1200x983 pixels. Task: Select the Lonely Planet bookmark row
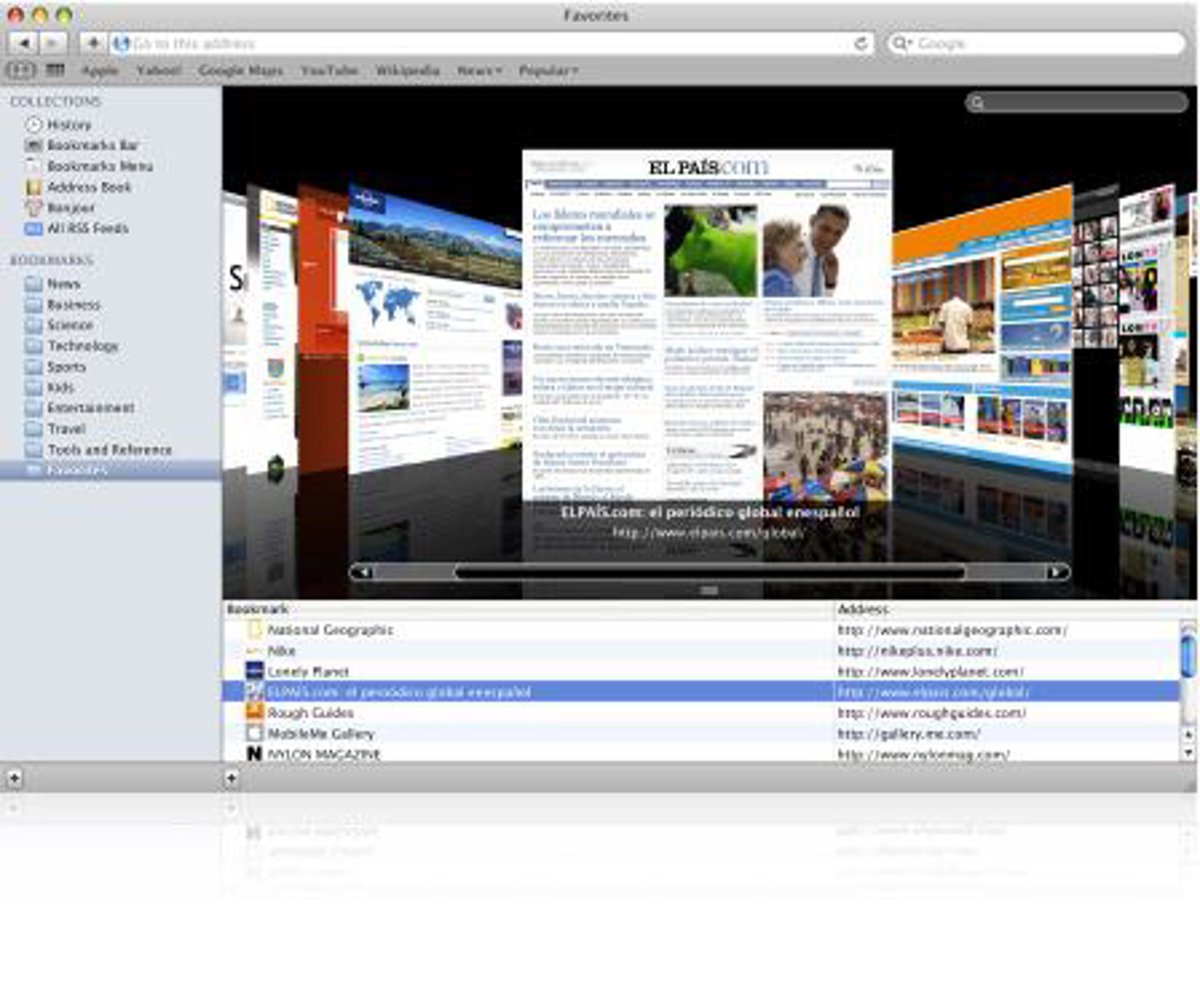pos(308,672)
